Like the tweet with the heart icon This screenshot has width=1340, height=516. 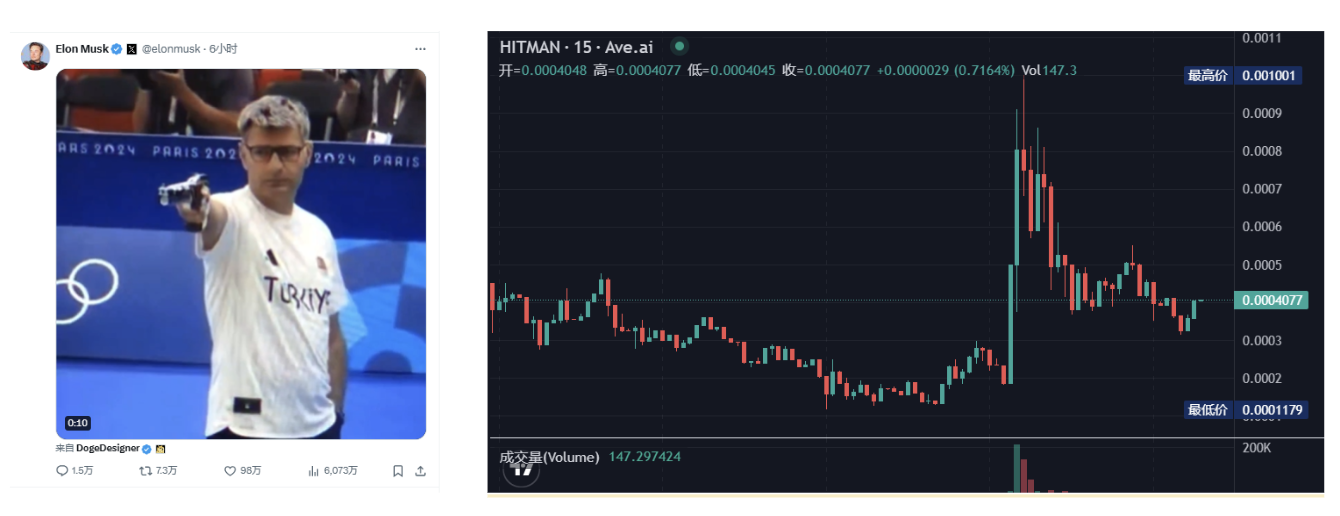pos(229,471)
